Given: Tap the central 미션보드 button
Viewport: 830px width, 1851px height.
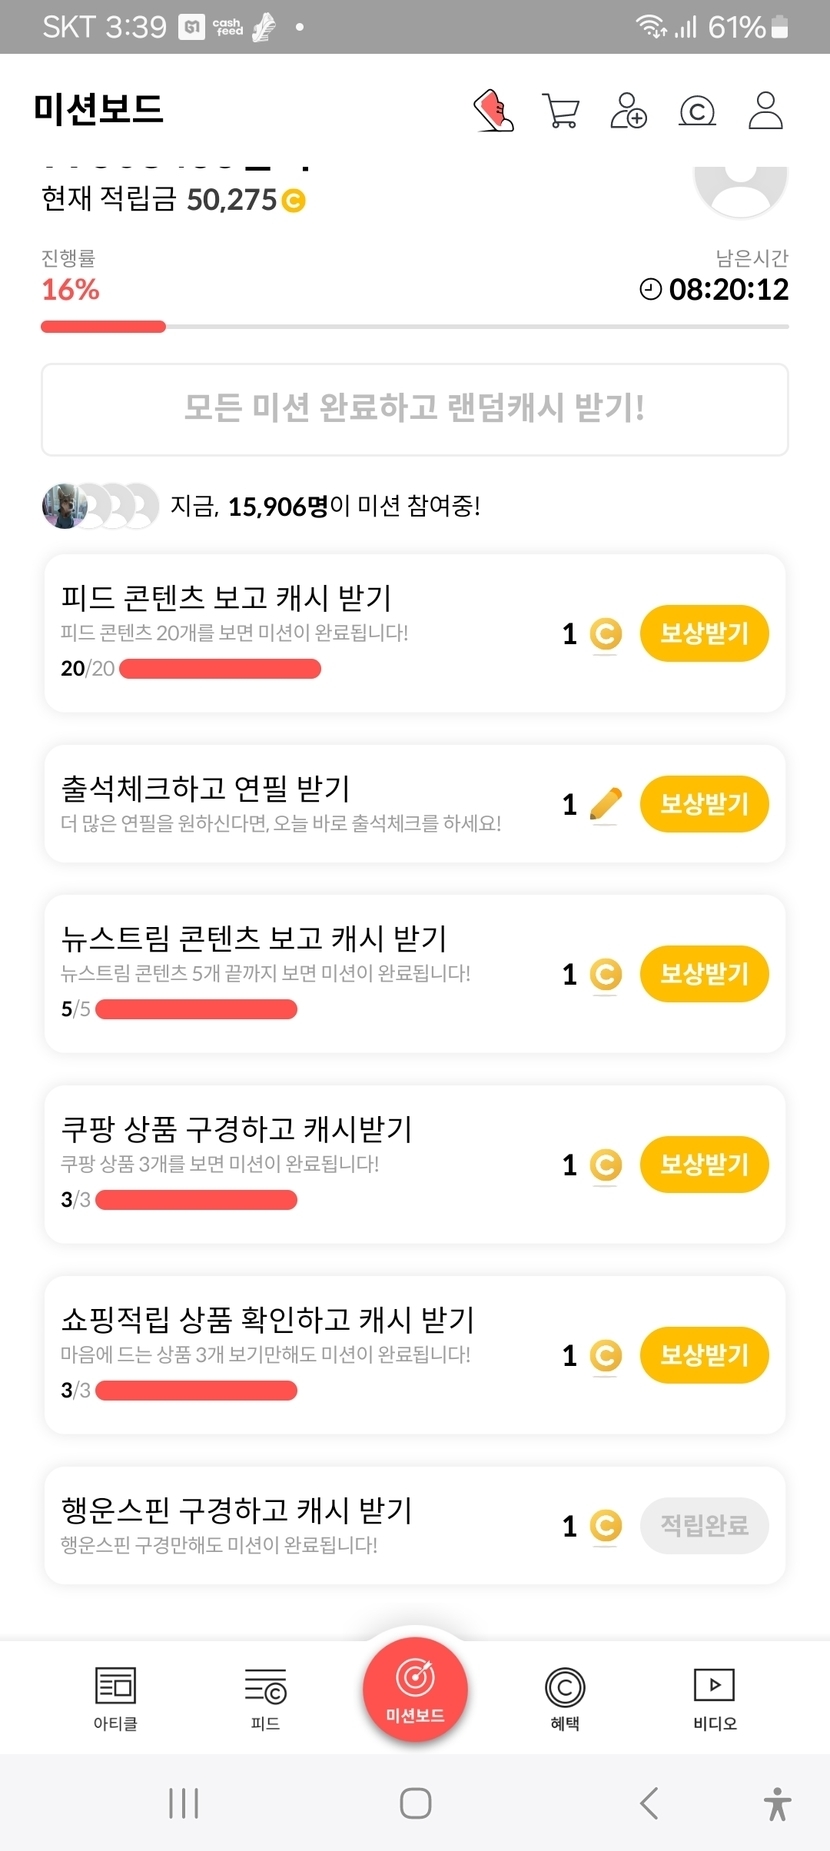Looking at the screenshot, I should (415, 1689).
